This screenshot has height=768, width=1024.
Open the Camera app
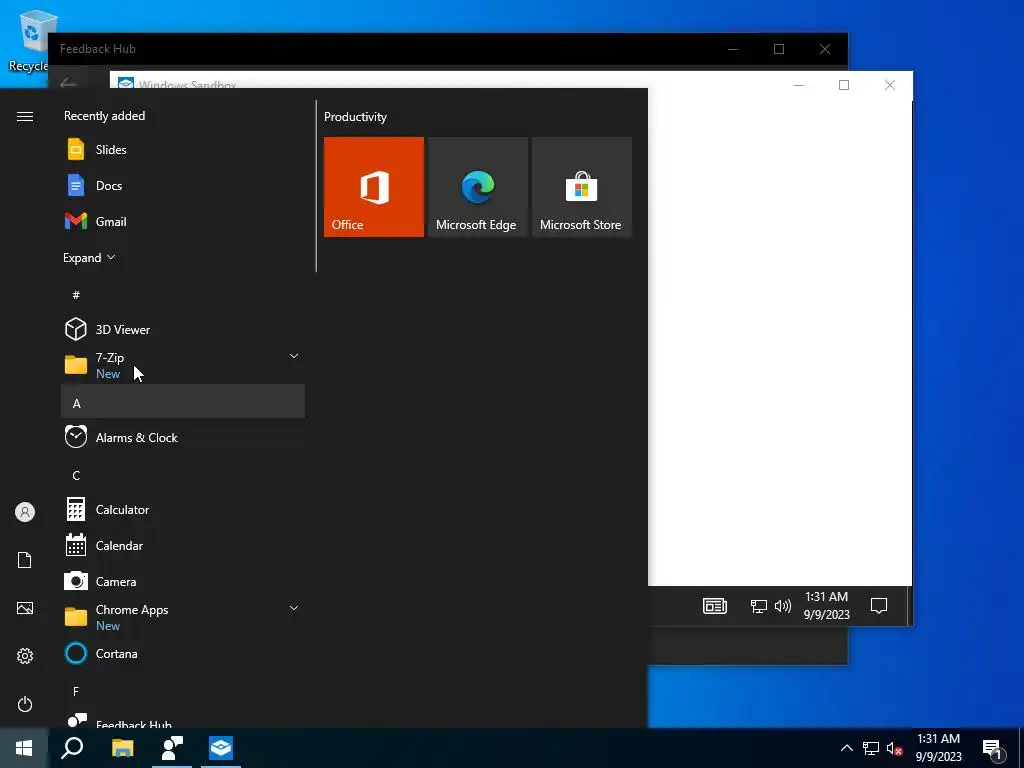(x=183, y=581)
